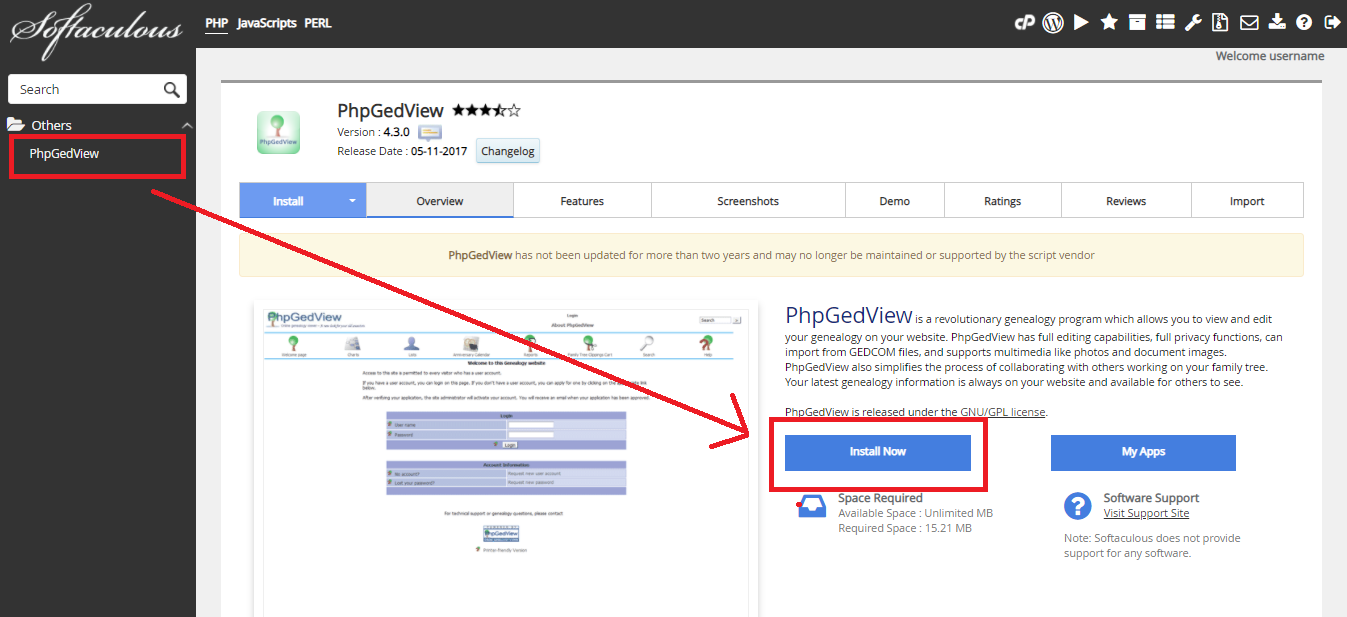Screen dimensions: 1347x617
Task: Click the question mark help icon
Action: 1304,22
